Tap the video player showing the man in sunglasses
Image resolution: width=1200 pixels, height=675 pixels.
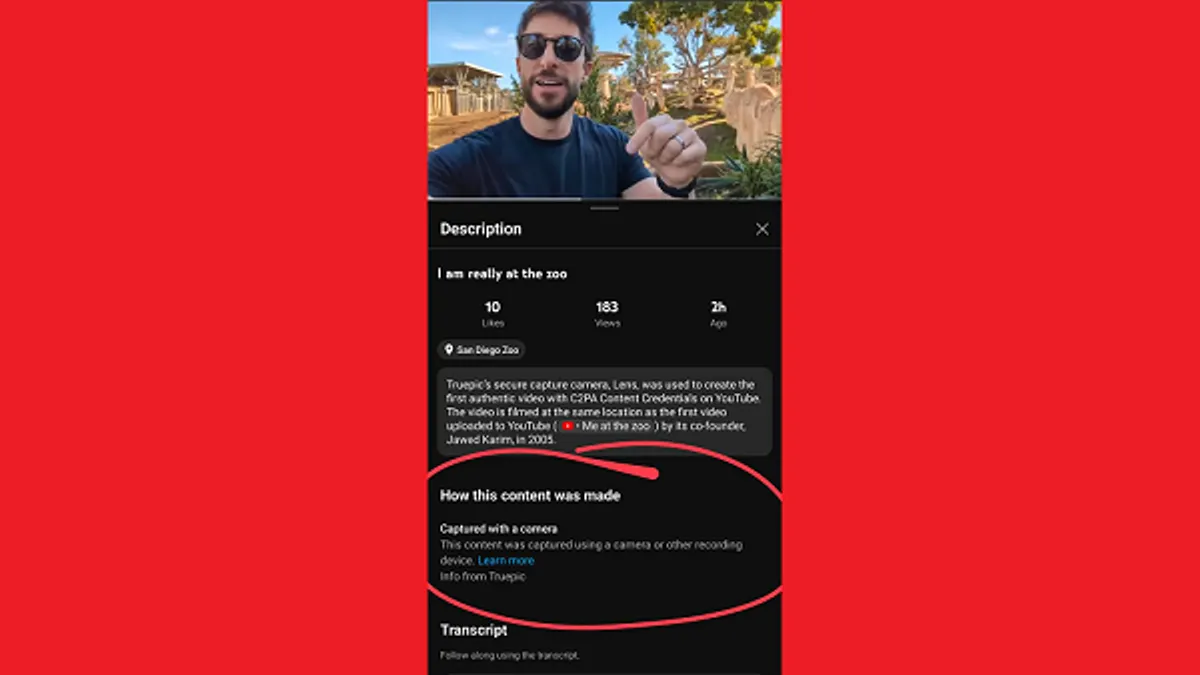click(x=605, y=98)
